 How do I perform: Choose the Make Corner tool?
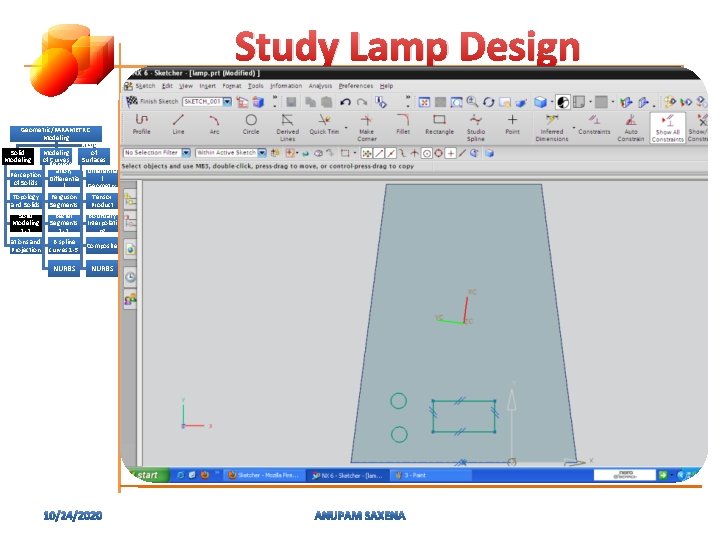(366, 127)
